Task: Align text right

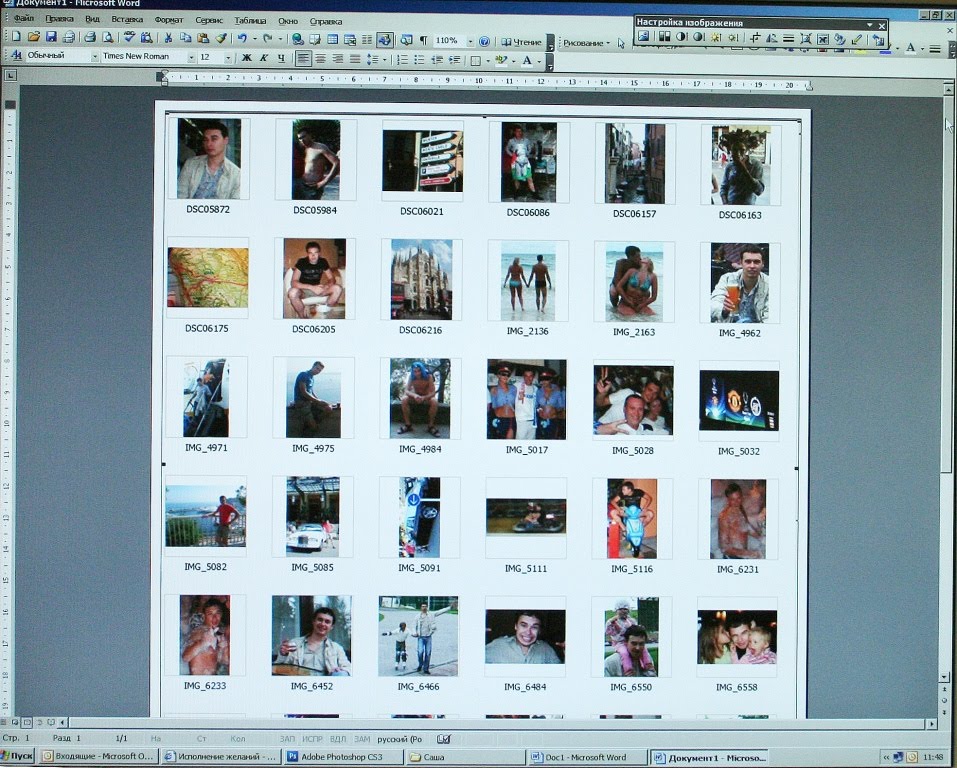Action: (x=337, y=59)
